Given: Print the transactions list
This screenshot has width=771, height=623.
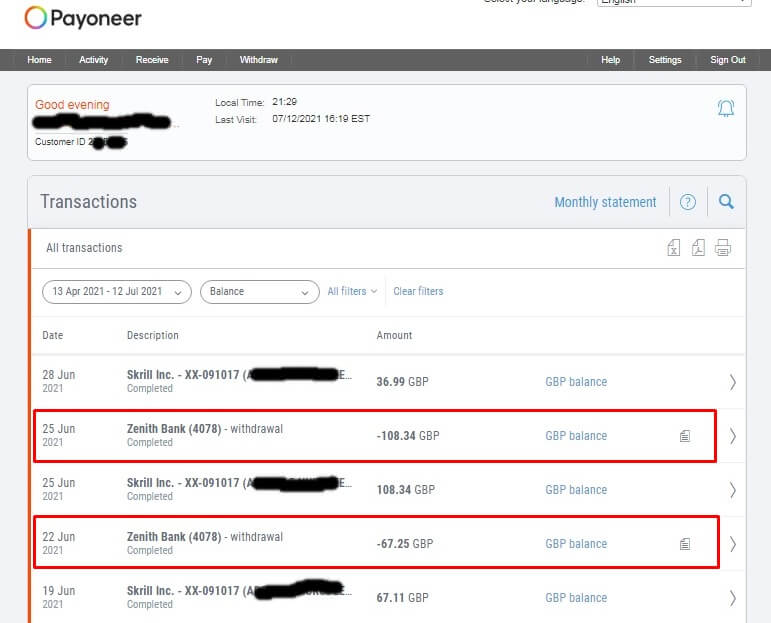Looking at the screenshot, I should (x=723, y=247).
